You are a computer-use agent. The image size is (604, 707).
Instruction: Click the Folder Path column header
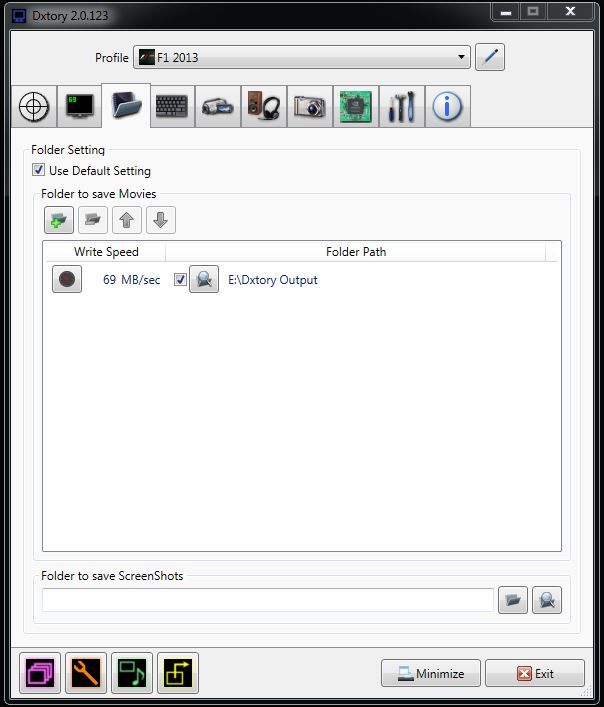pyautogui.click(x=356, y=252)
